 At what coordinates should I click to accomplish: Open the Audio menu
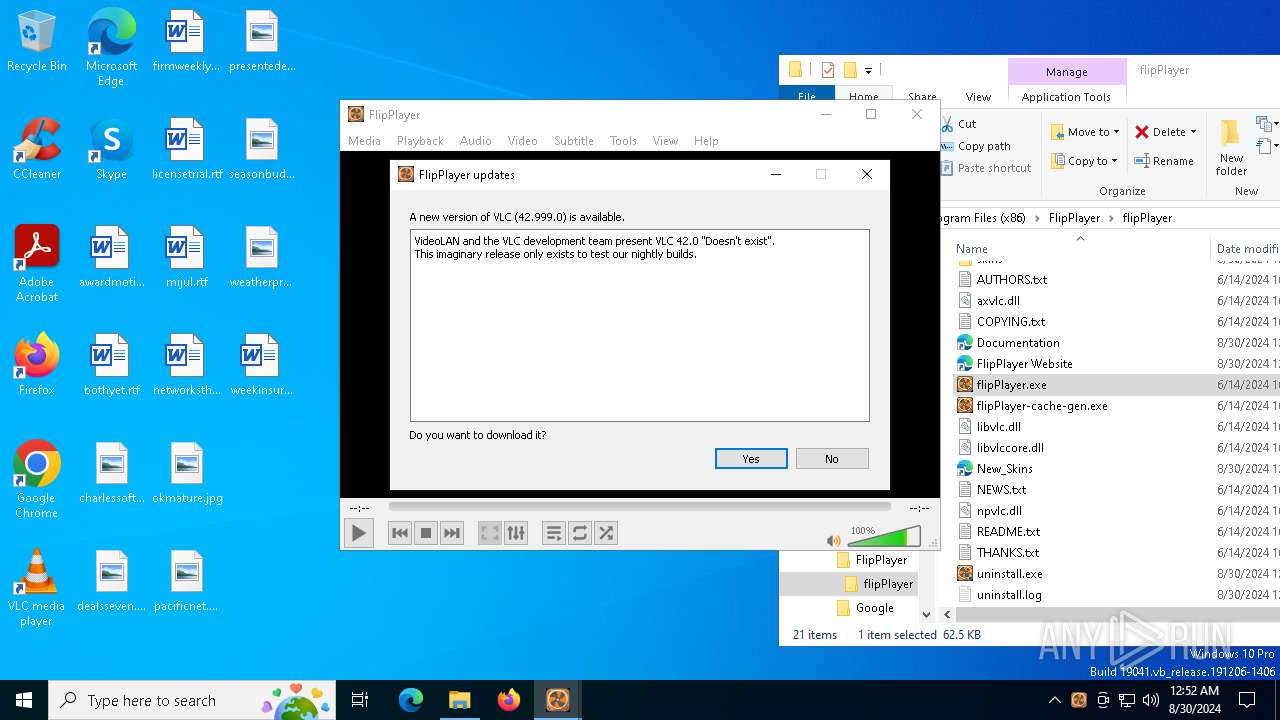point(475,141)
